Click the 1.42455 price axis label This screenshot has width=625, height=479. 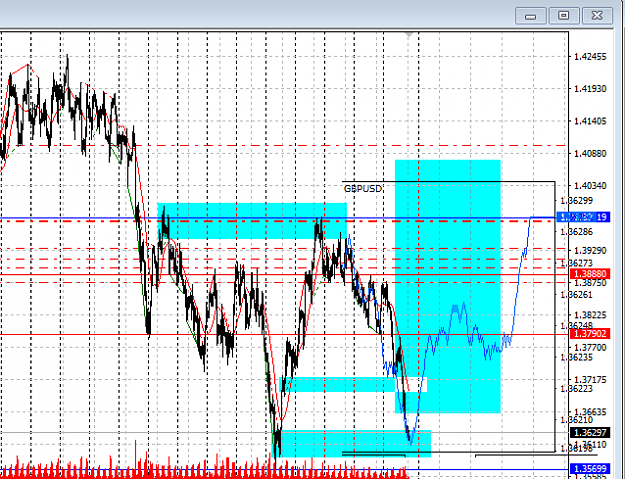tap(590, 57)
